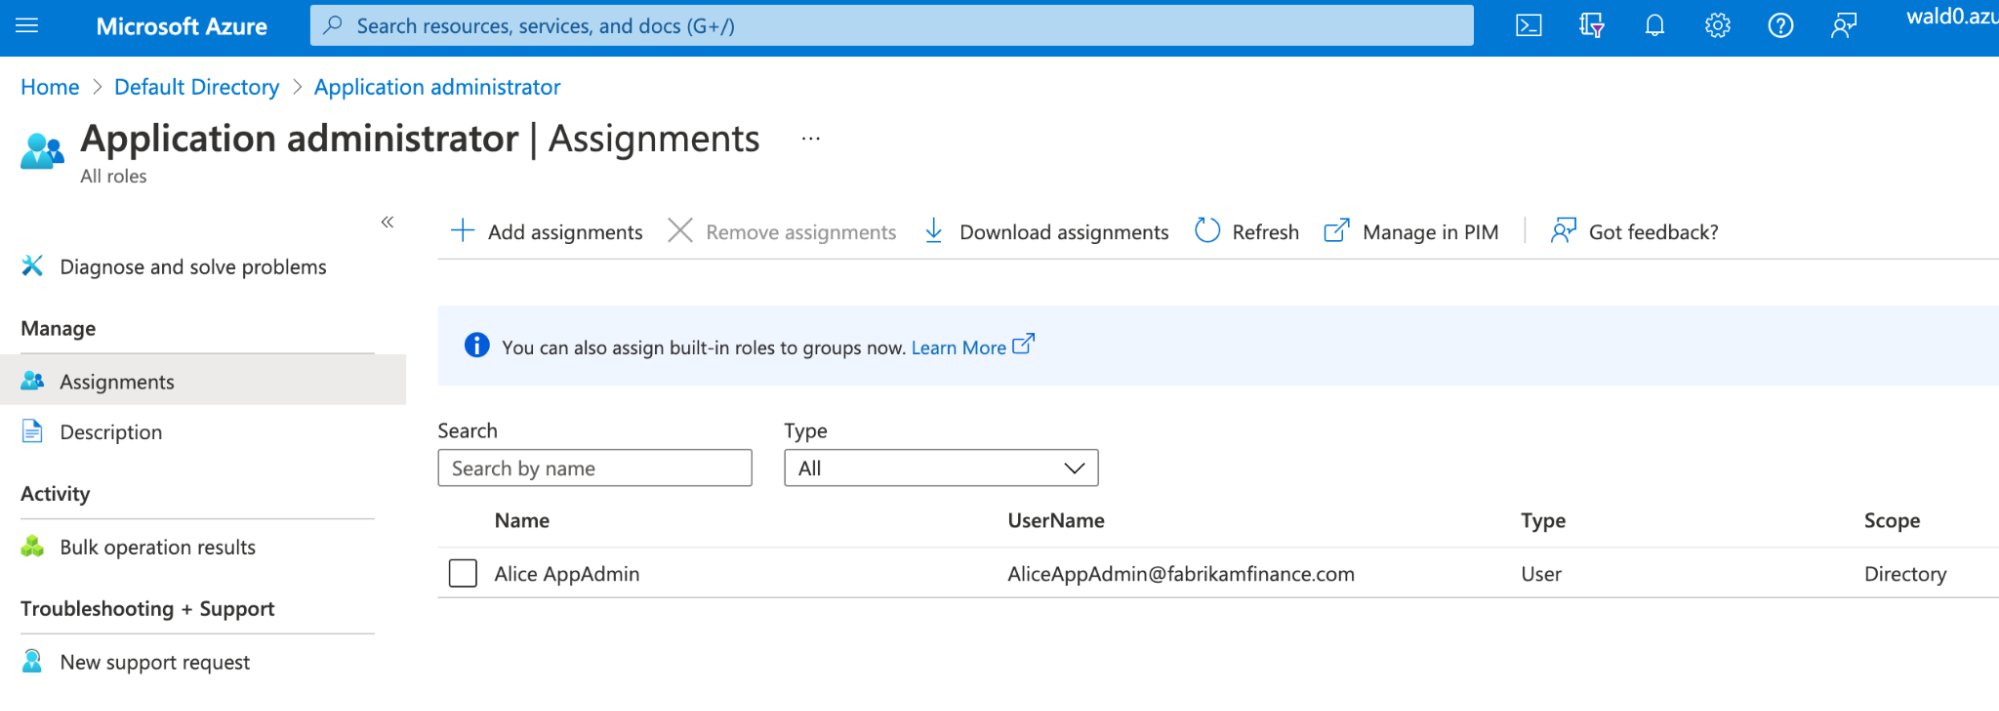
Task: Expand the Type filter dropdown
Action: (x=940, y=468)
